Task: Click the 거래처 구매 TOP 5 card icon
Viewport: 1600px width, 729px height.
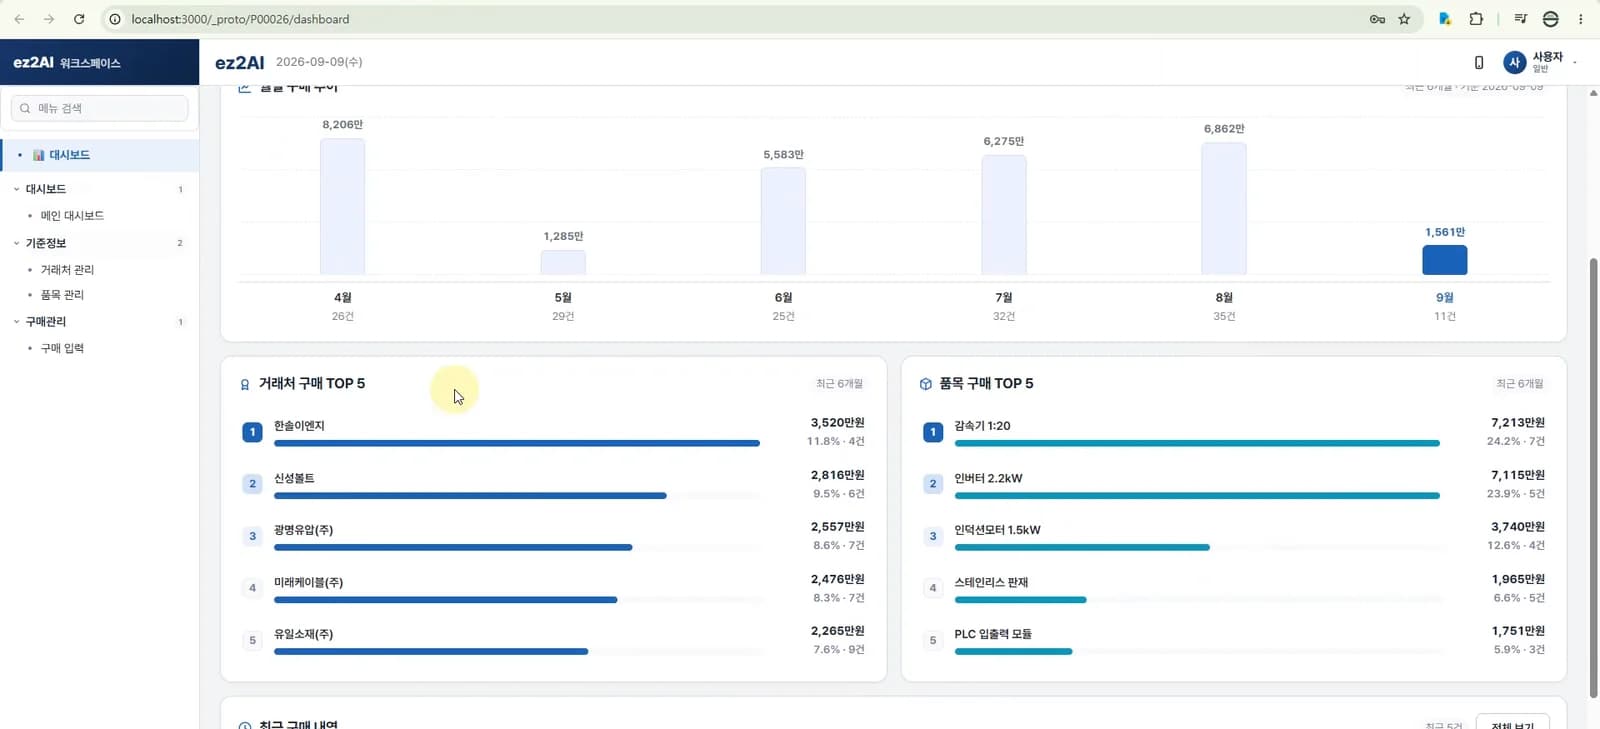Action: tap(245, 384)
